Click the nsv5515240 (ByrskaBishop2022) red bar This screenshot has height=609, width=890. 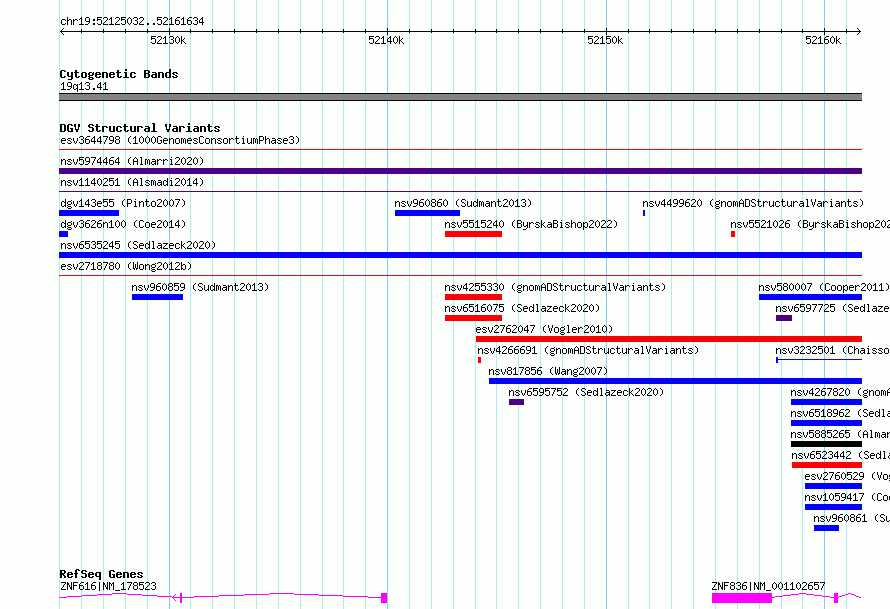(x=473, y=234)
